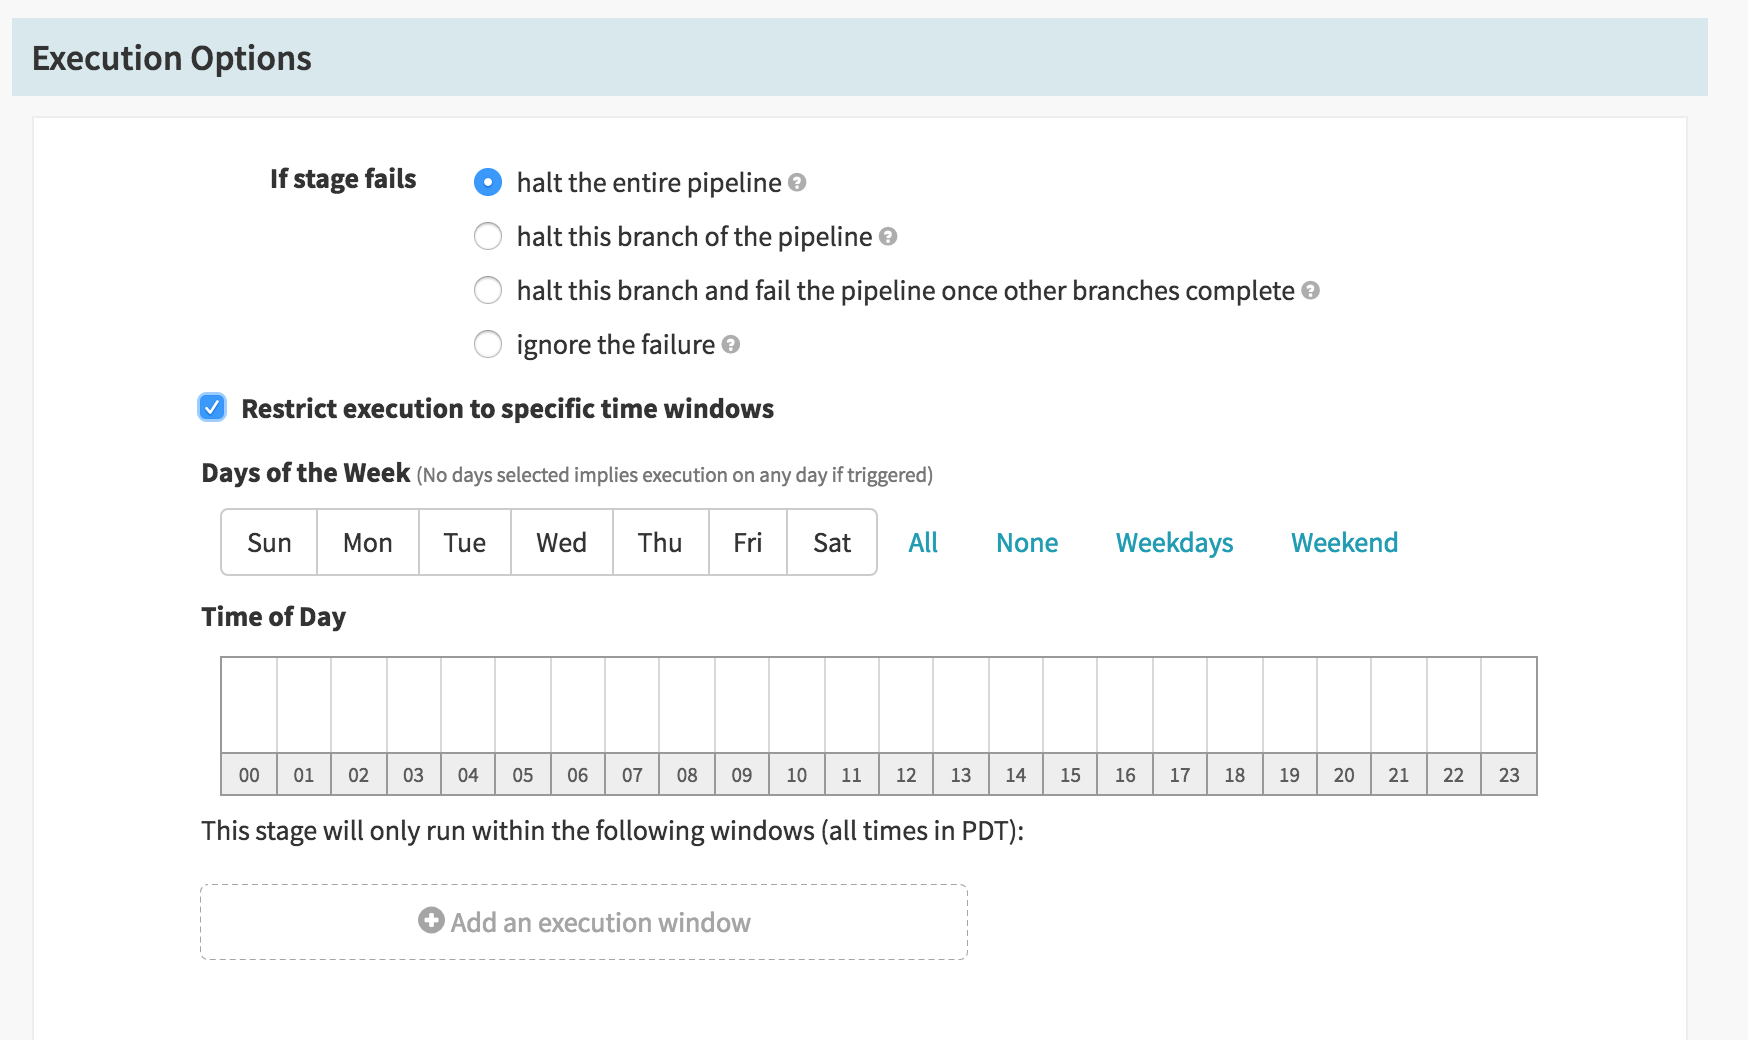The width and height of the screenshot is (1748, 1040).
Task: Click help icon beside halt the entire pipeline
Action: (797, 182)
